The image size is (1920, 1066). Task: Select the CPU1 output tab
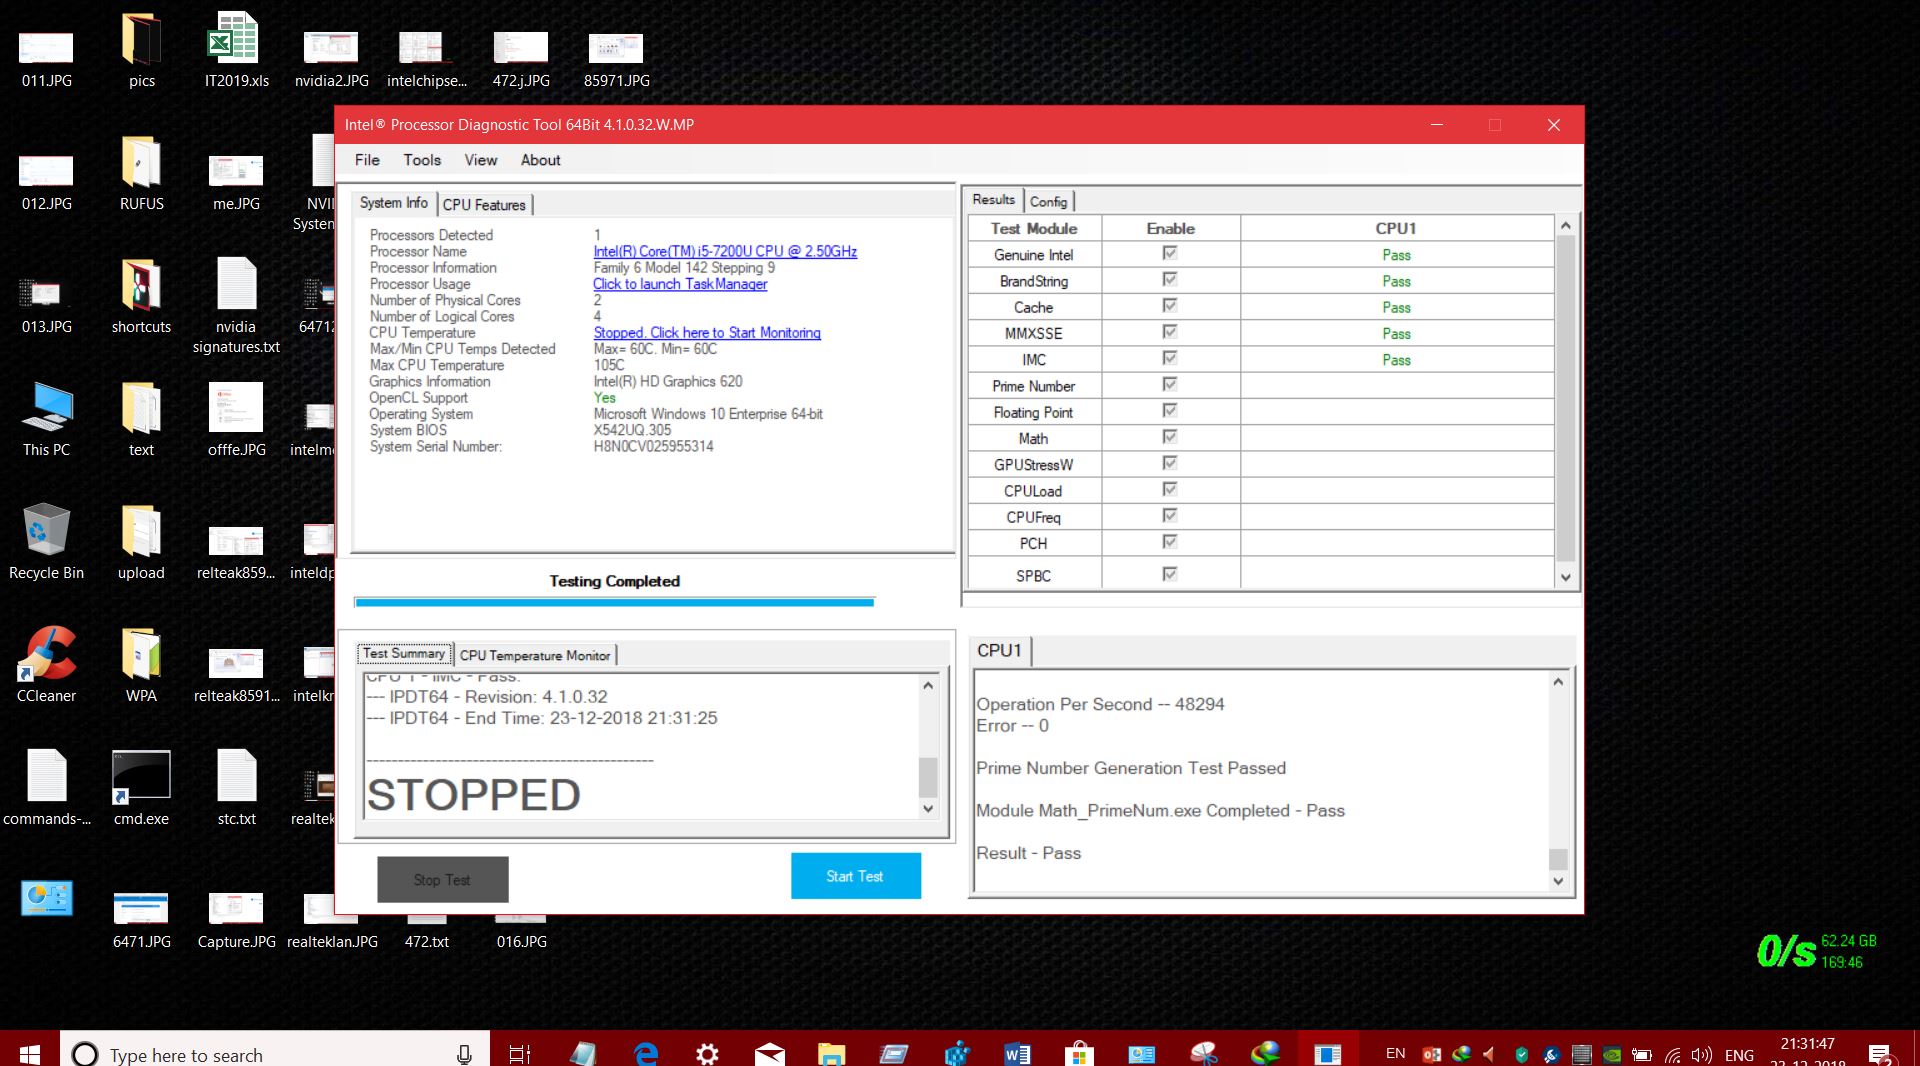(x=999, y=651)
